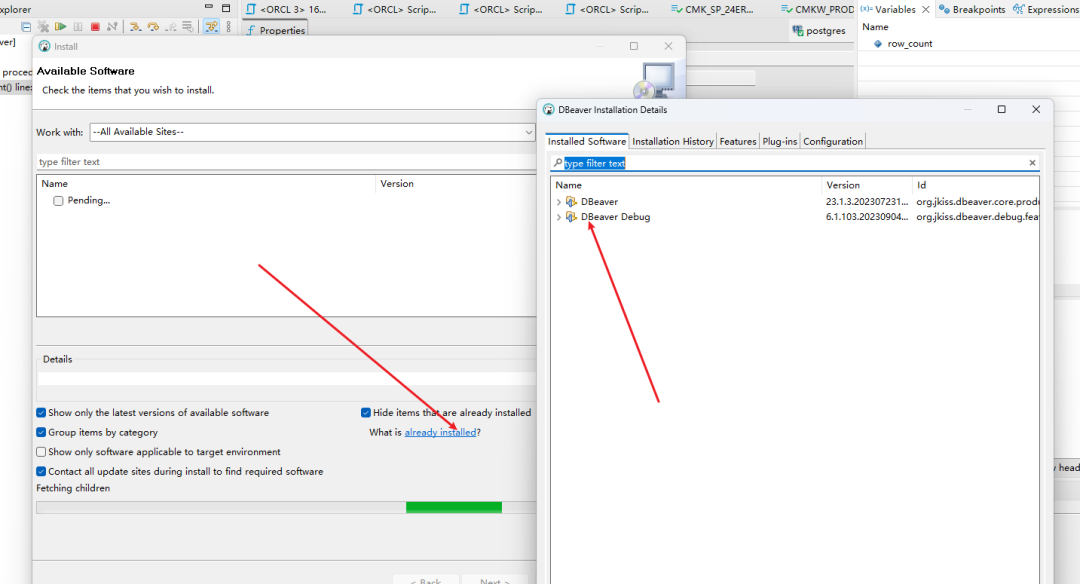This screenshot has width=1080, height=584.
Task: Open Plug-ins tab
Action: click(x=779, y=141)
